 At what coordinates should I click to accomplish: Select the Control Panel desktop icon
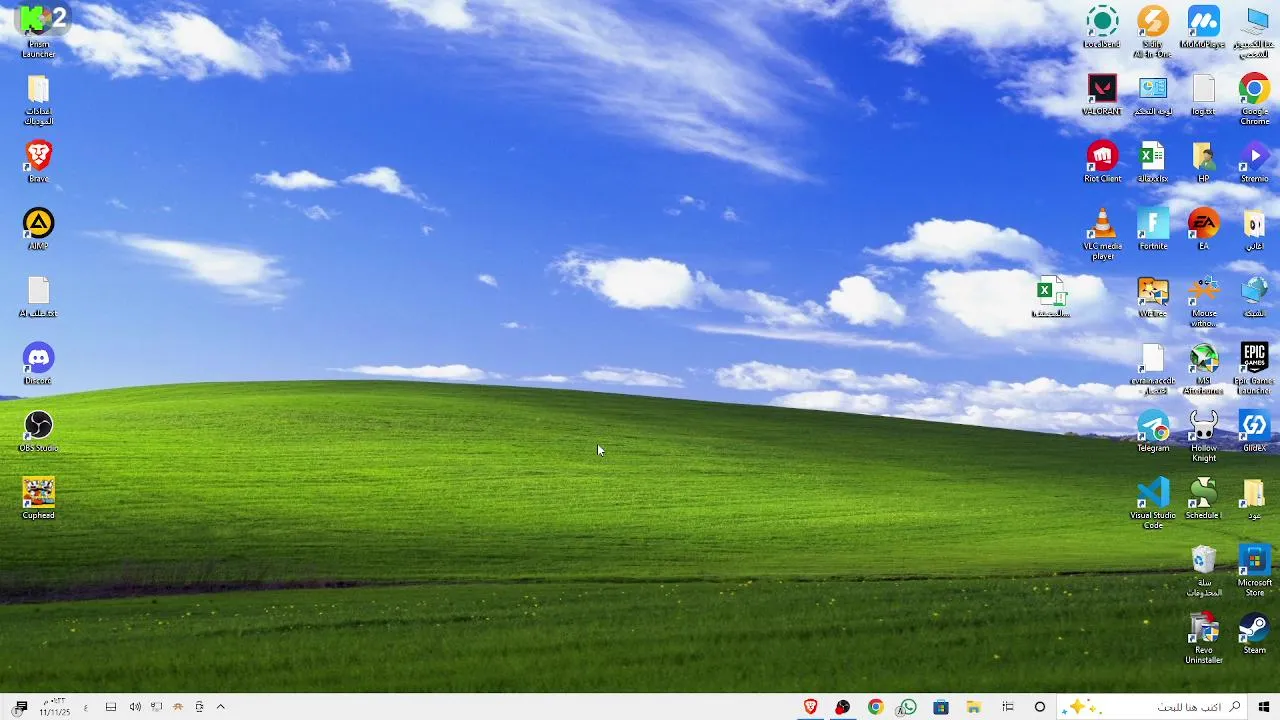(x=1153, y=94)
